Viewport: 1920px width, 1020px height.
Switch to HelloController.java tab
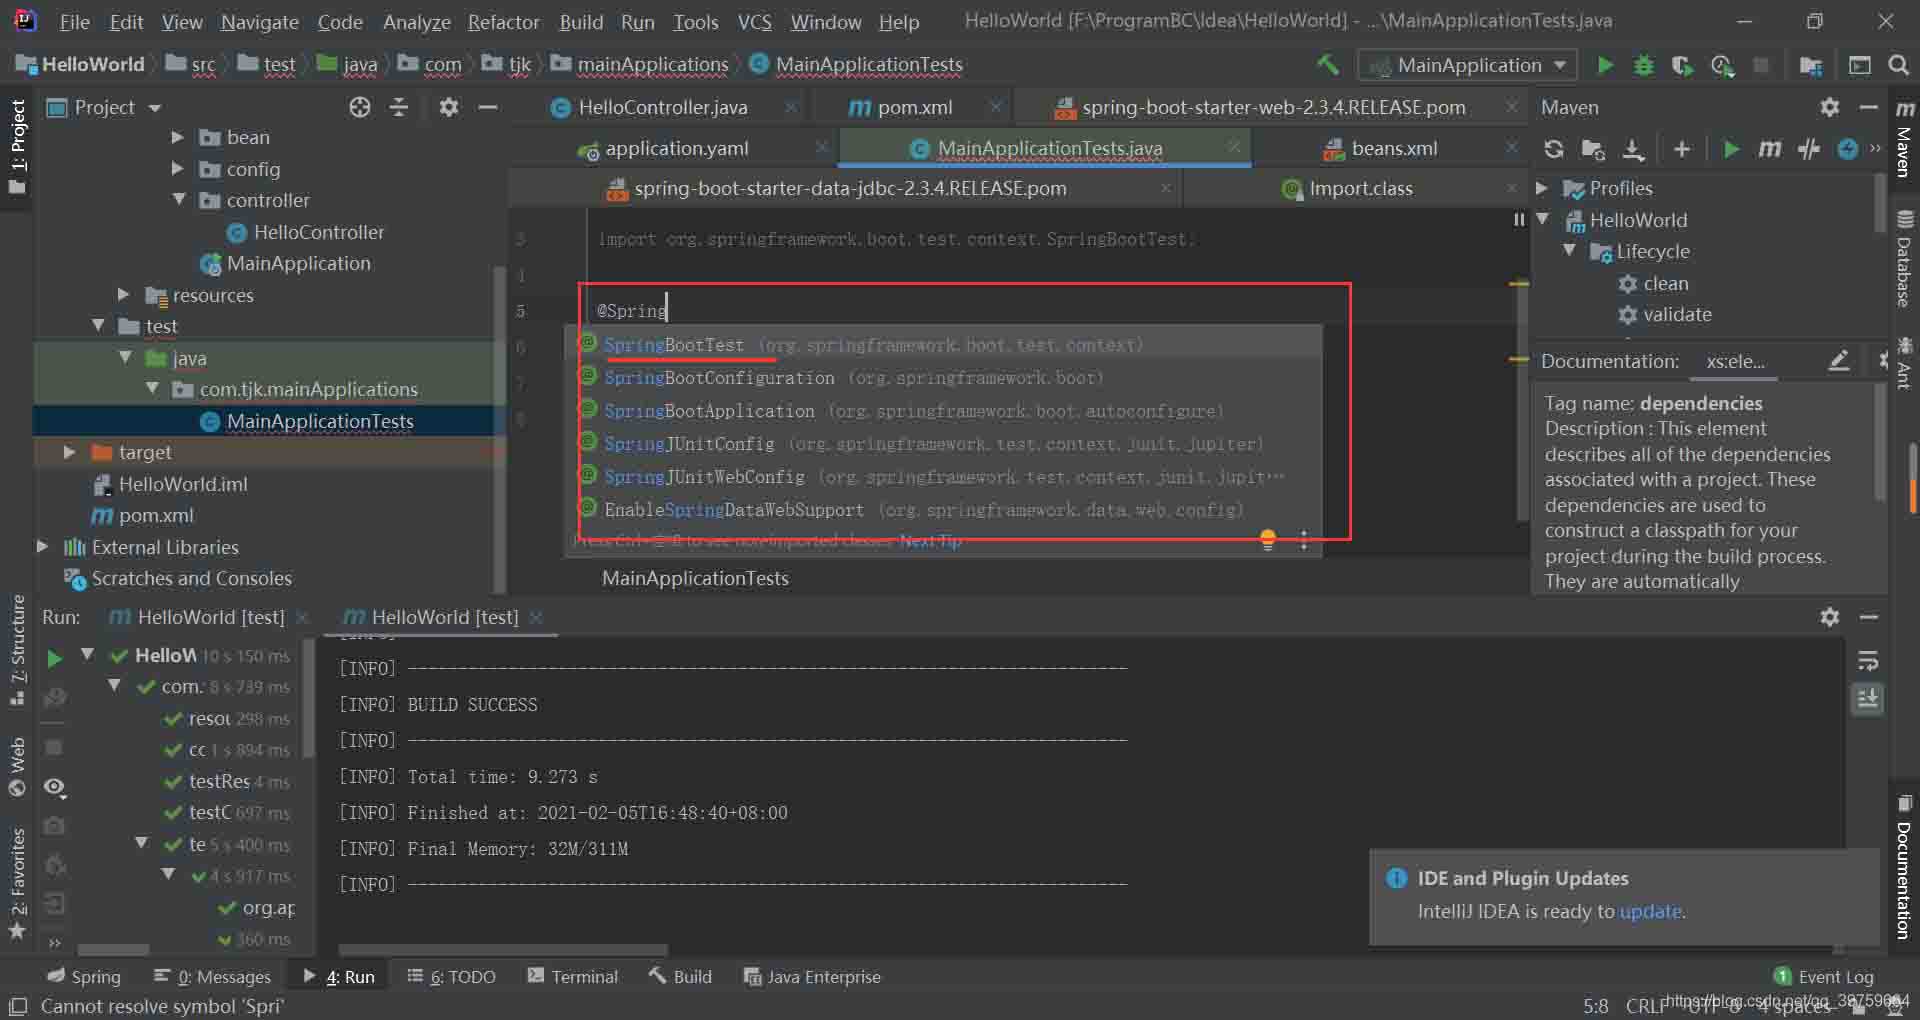tap(662, 107)
